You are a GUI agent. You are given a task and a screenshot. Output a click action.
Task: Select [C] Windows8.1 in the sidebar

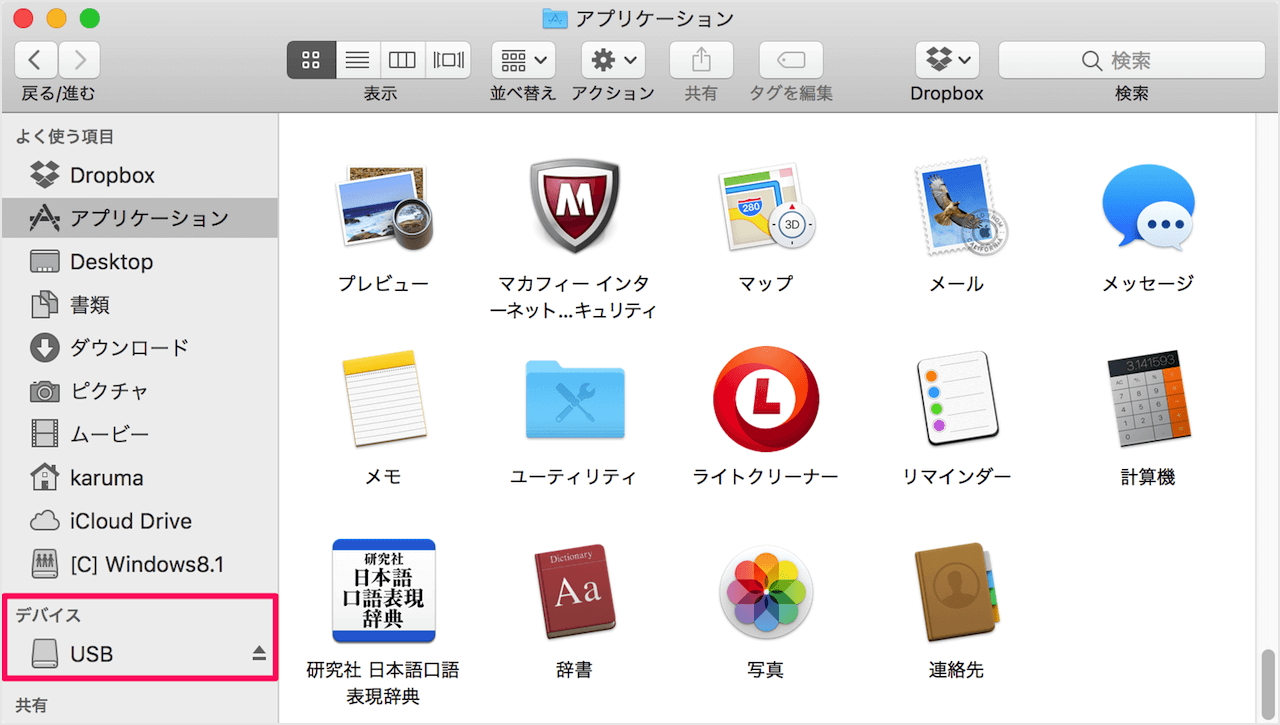[x=139, y=565]
